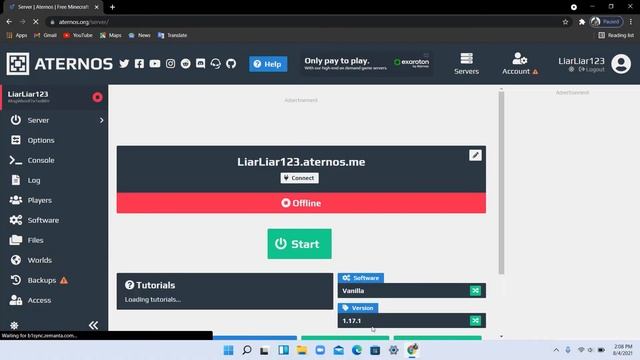
Task: Open the Maps bookmark
Action: [111, 36]
